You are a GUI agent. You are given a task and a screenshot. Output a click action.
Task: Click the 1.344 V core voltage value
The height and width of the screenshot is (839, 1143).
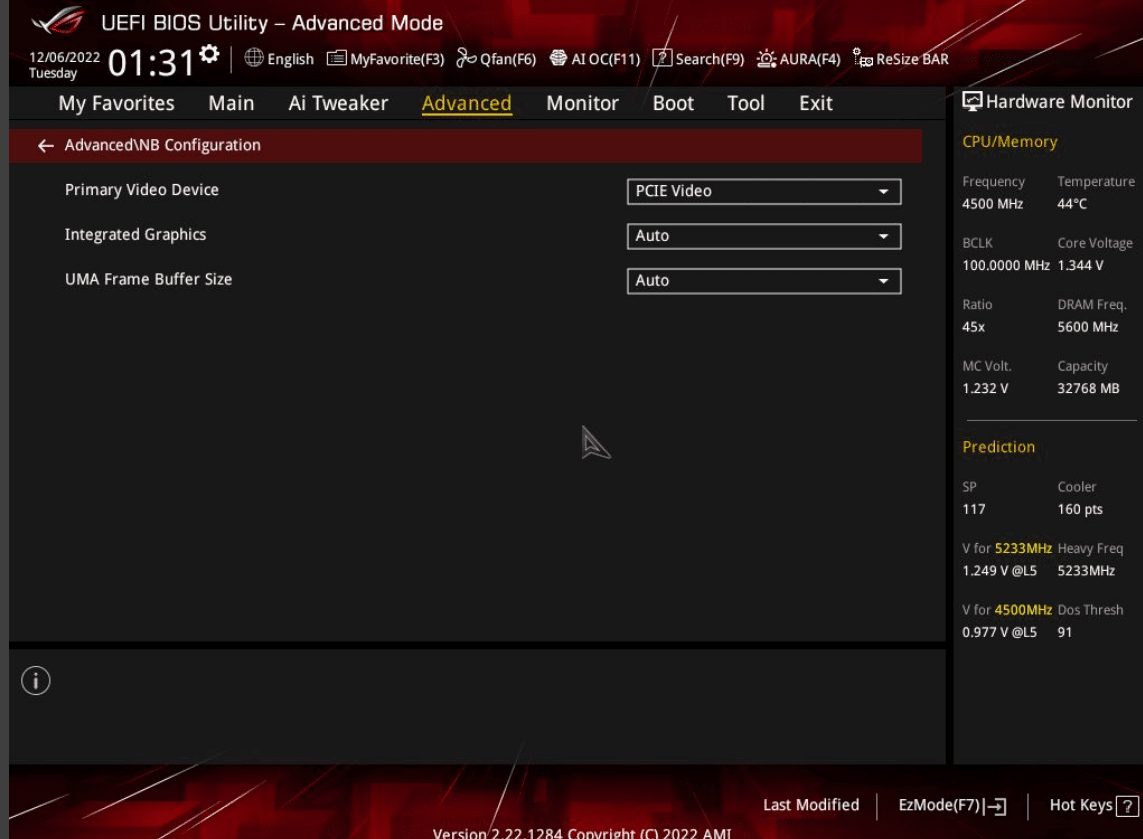pyautogui.click(x=1080, y=265)
